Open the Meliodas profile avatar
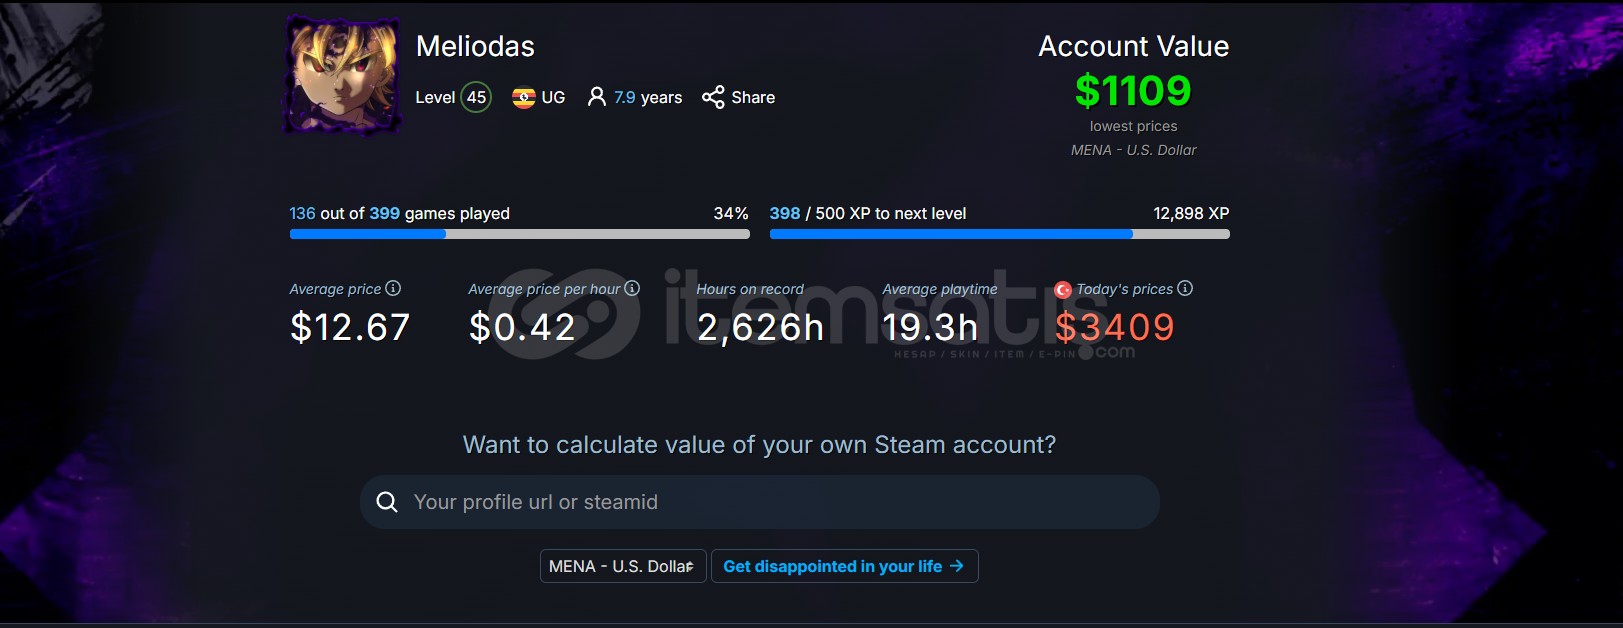This screenshot has width=1623, height=628. 343,75
